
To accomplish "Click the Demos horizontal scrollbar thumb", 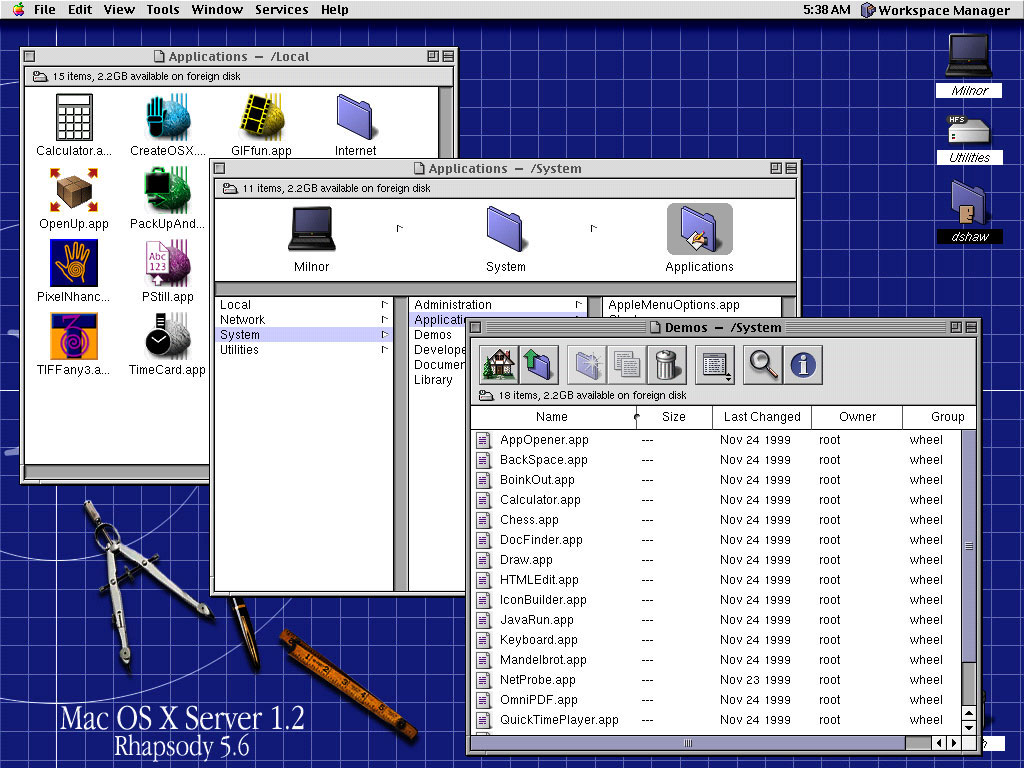I will [688, 743].
